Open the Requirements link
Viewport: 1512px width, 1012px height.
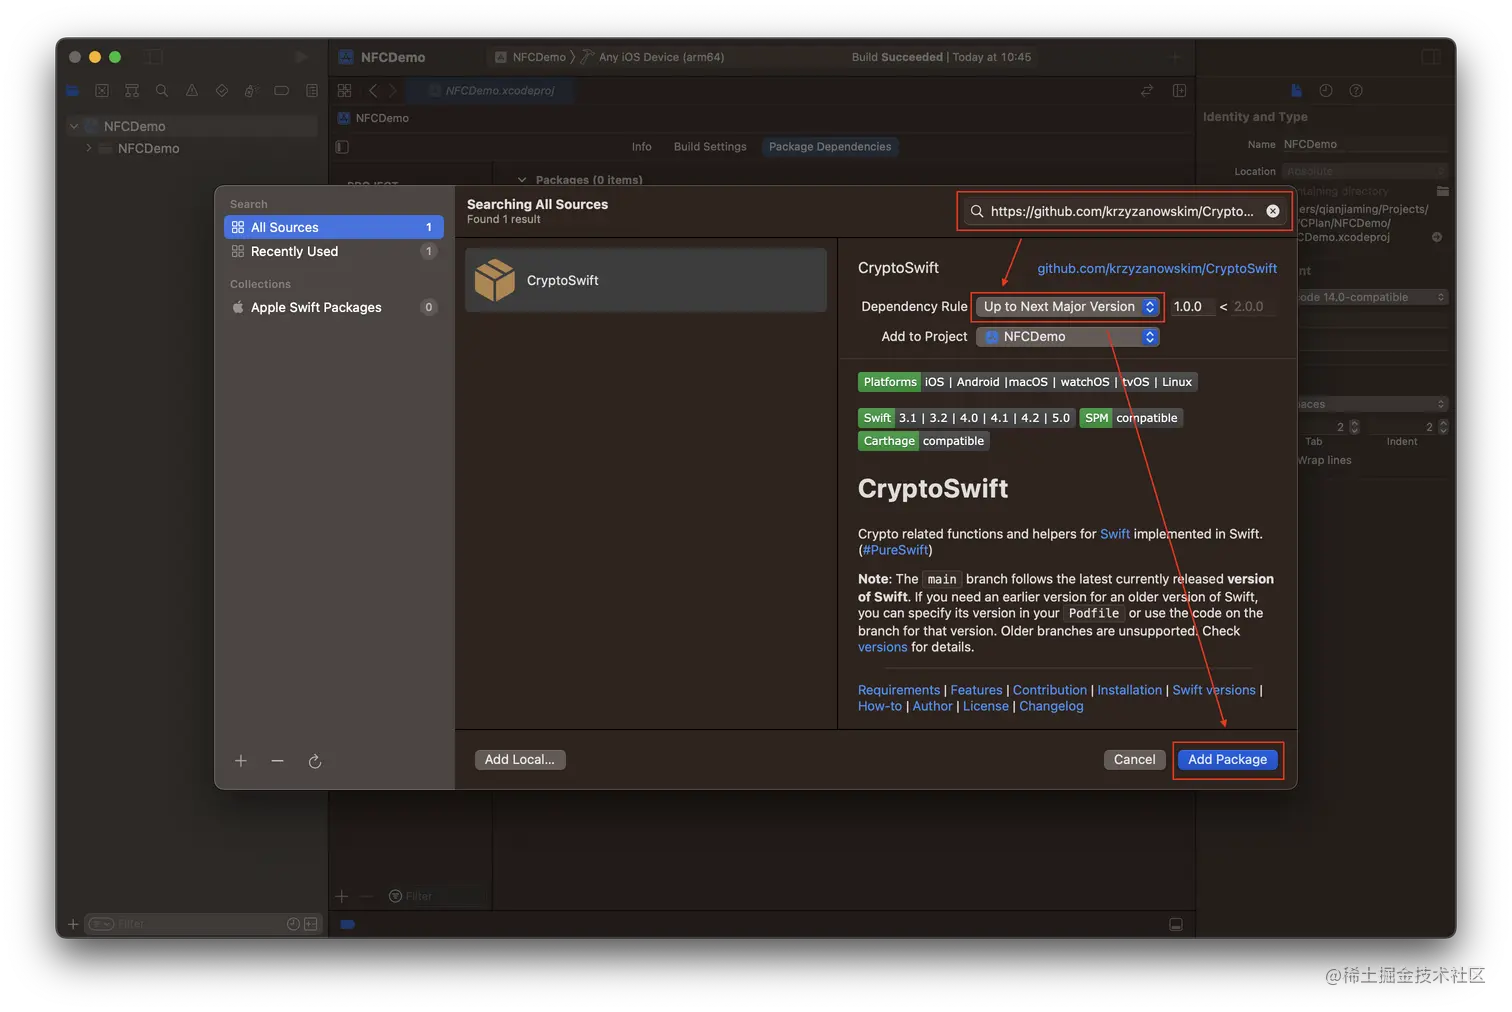pos(899,690)
